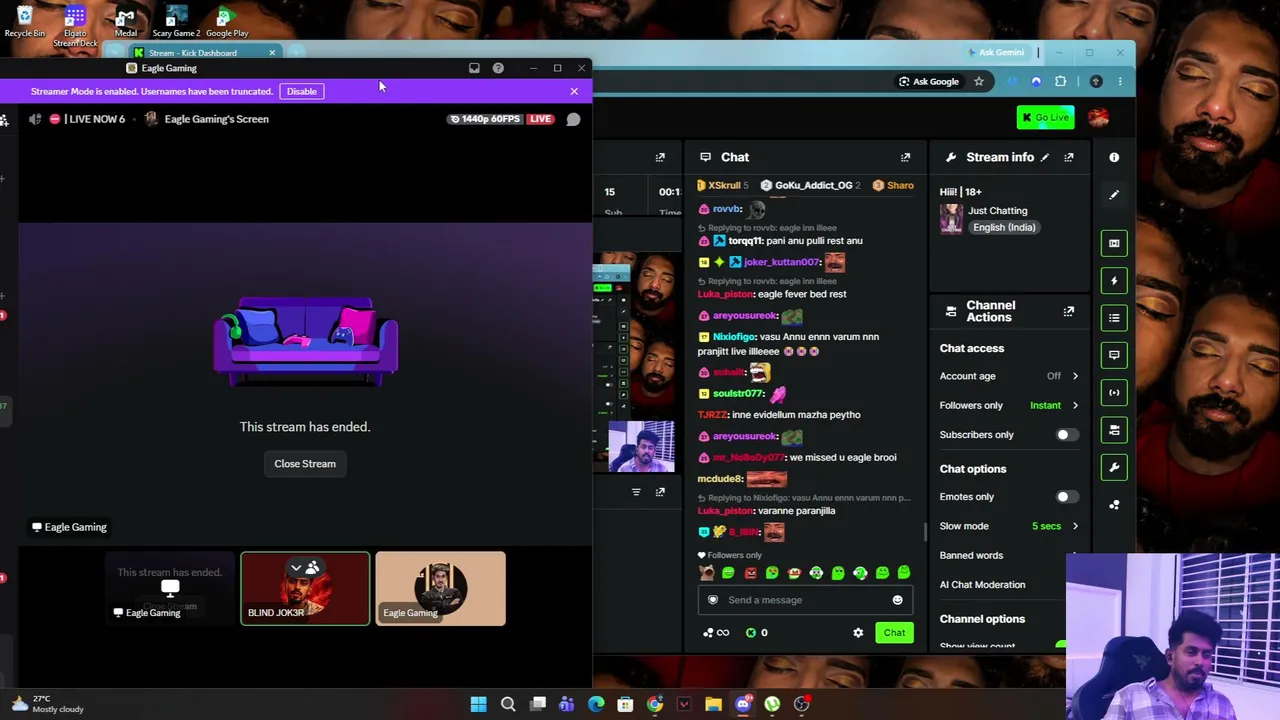
Task: Open Microsoft Edge from taskbar
Action: point(596,704)
